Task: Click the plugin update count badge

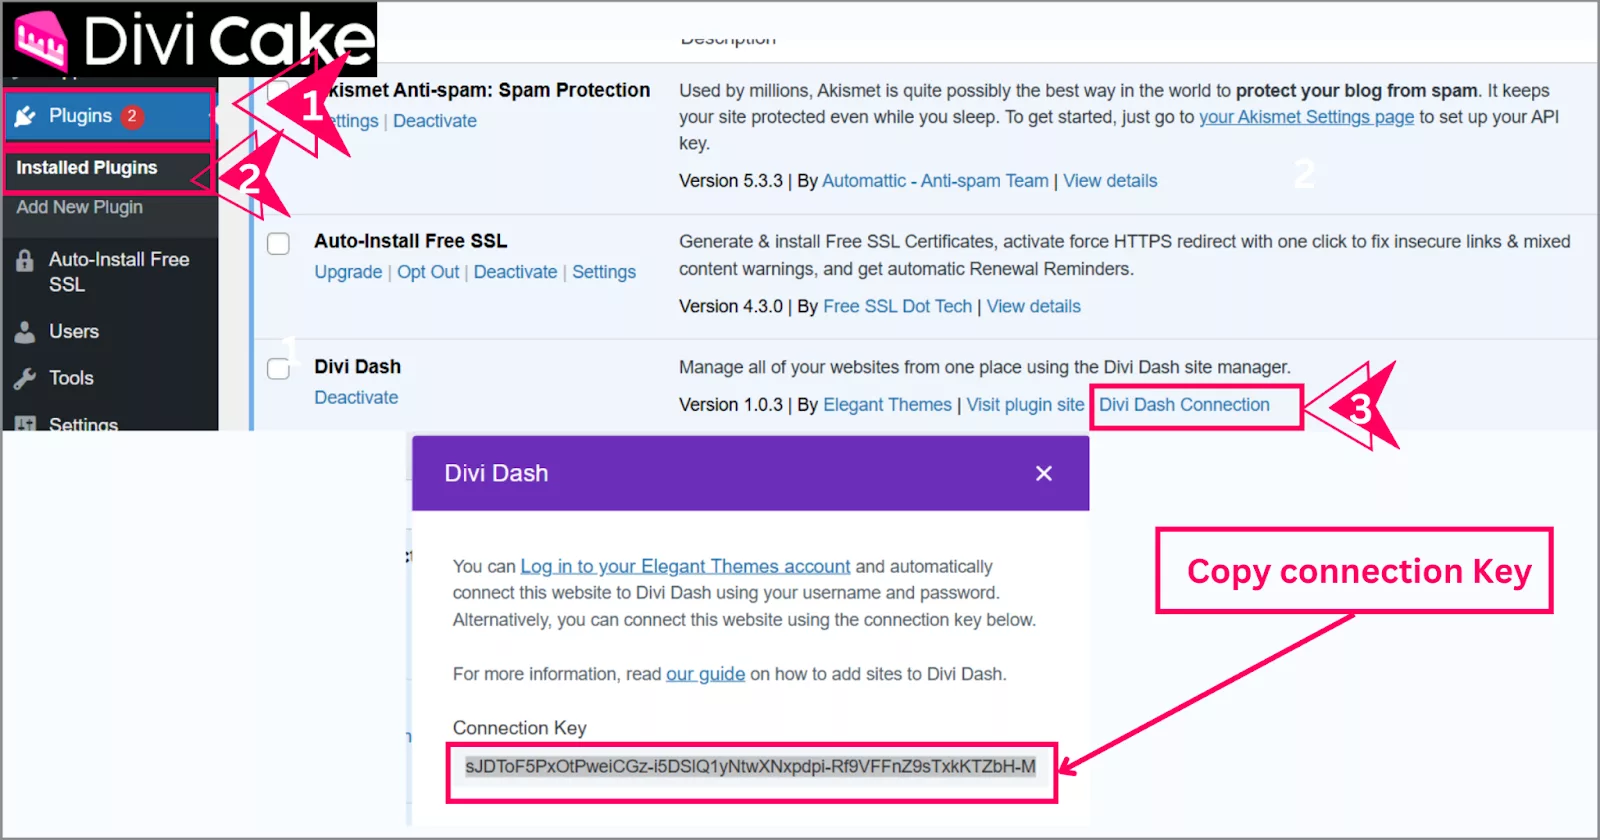Action: pyautogui.click(x=132, y=116)
